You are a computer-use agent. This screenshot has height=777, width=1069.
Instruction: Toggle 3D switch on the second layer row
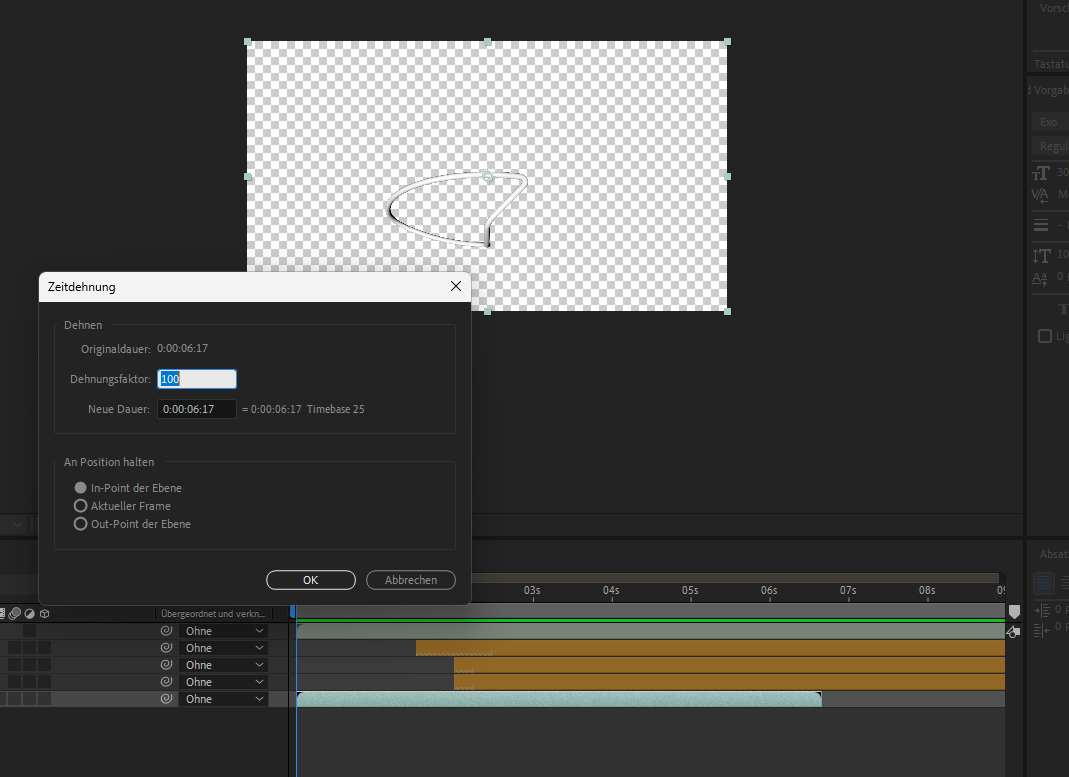point(44,648)
